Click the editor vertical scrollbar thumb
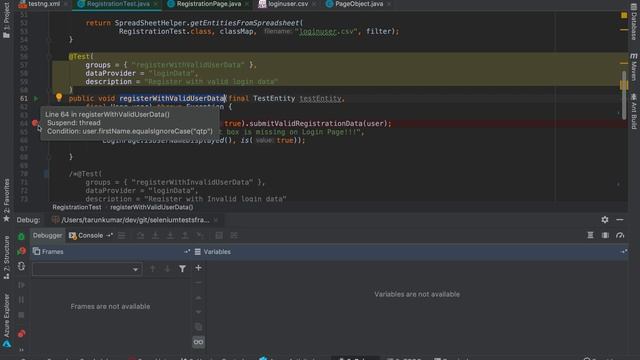Viewport: 640px width, 360px height. click(624, 96)
